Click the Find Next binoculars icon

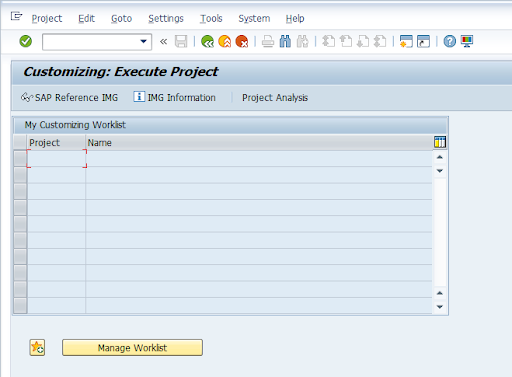(302, 42)
